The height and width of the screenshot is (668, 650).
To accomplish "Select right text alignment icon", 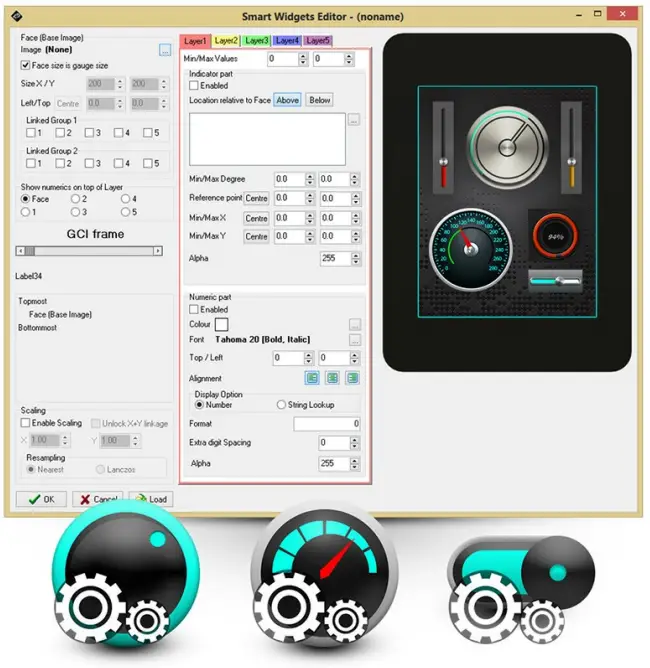I will (353, 378).
